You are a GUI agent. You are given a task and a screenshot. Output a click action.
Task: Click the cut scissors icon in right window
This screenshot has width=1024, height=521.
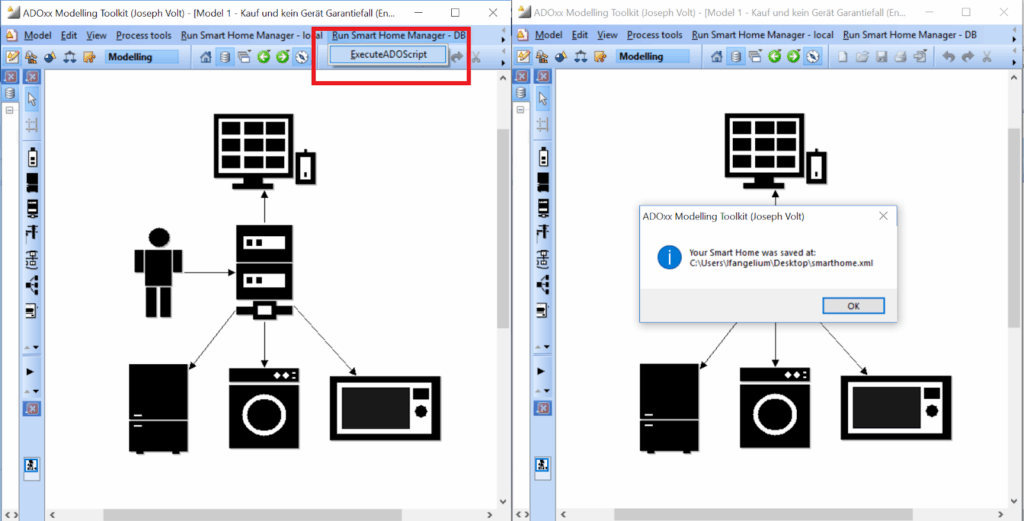(x=987, y=57)
